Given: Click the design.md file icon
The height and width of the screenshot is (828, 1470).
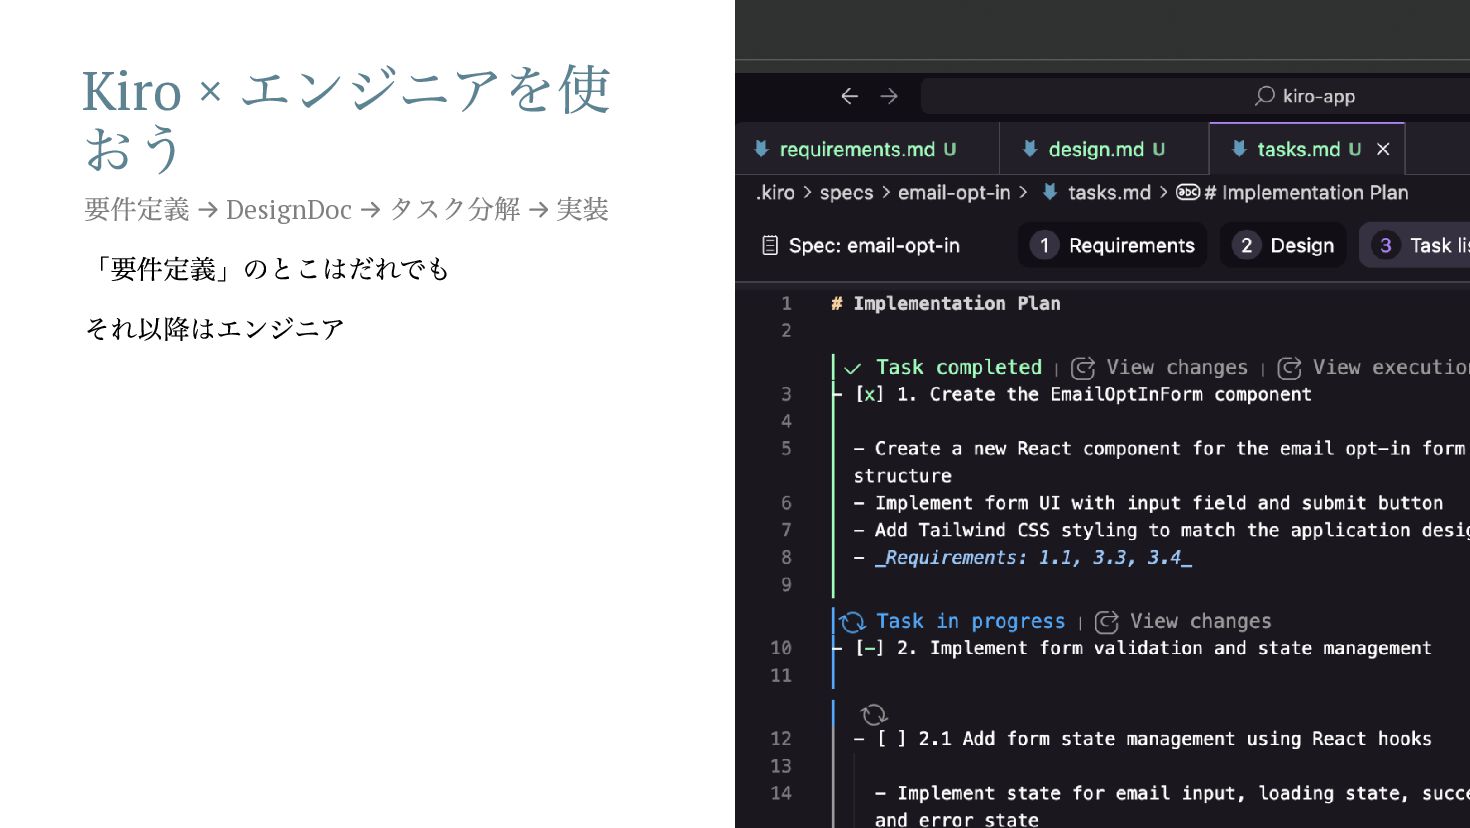Looking at the screenshot, I should point(1030,149).
